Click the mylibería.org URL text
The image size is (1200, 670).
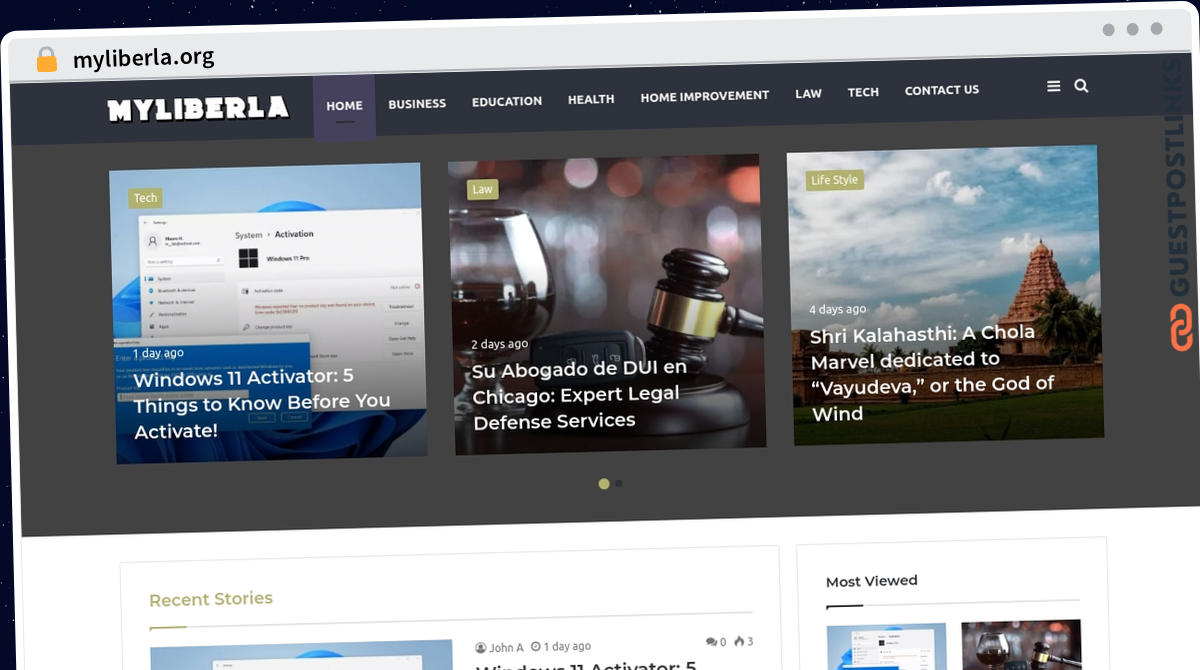pyautogui.click(x=144, y=58)
